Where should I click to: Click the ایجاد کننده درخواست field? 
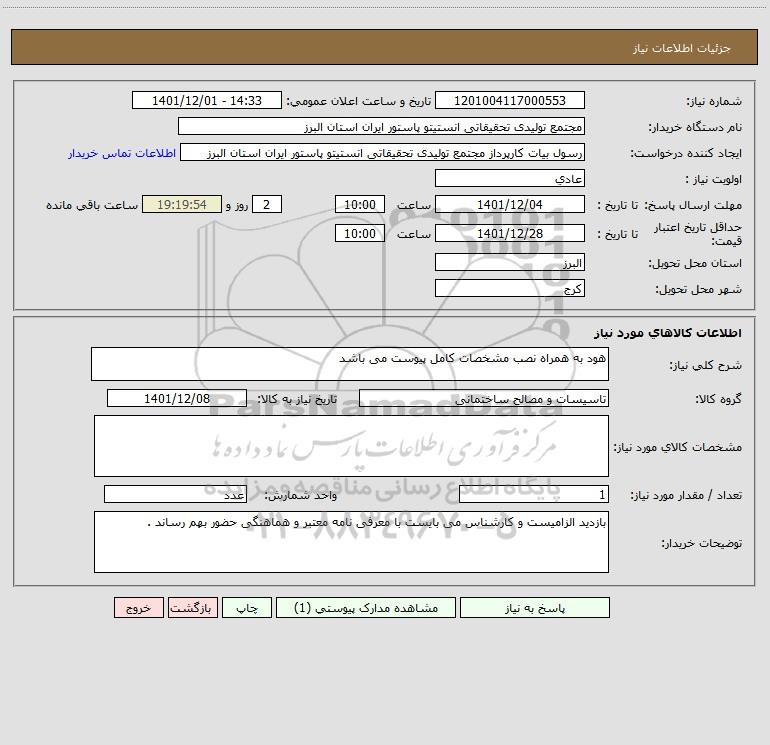382,152
